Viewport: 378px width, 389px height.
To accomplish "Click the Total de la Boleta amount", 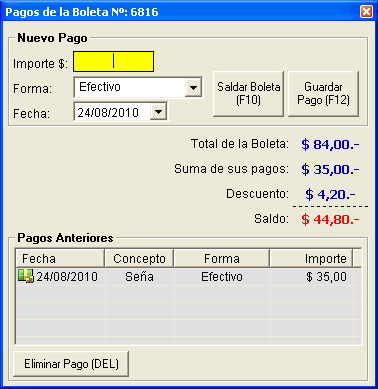I will point(330,144).
